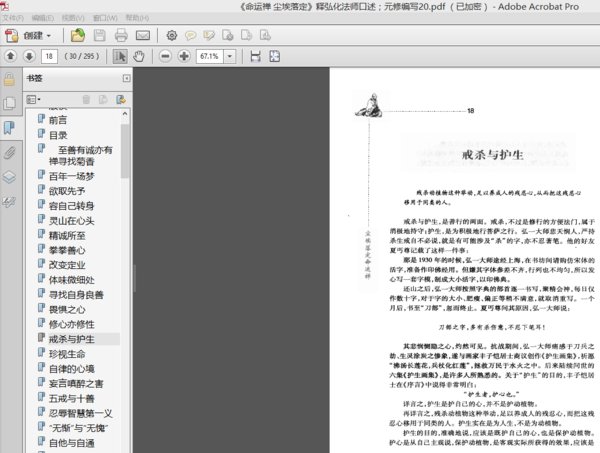The height and width of the screenshot is (453, 600).
Task: Add a sticky note comment
Action: pyautogui.click(x=190, y=36)
